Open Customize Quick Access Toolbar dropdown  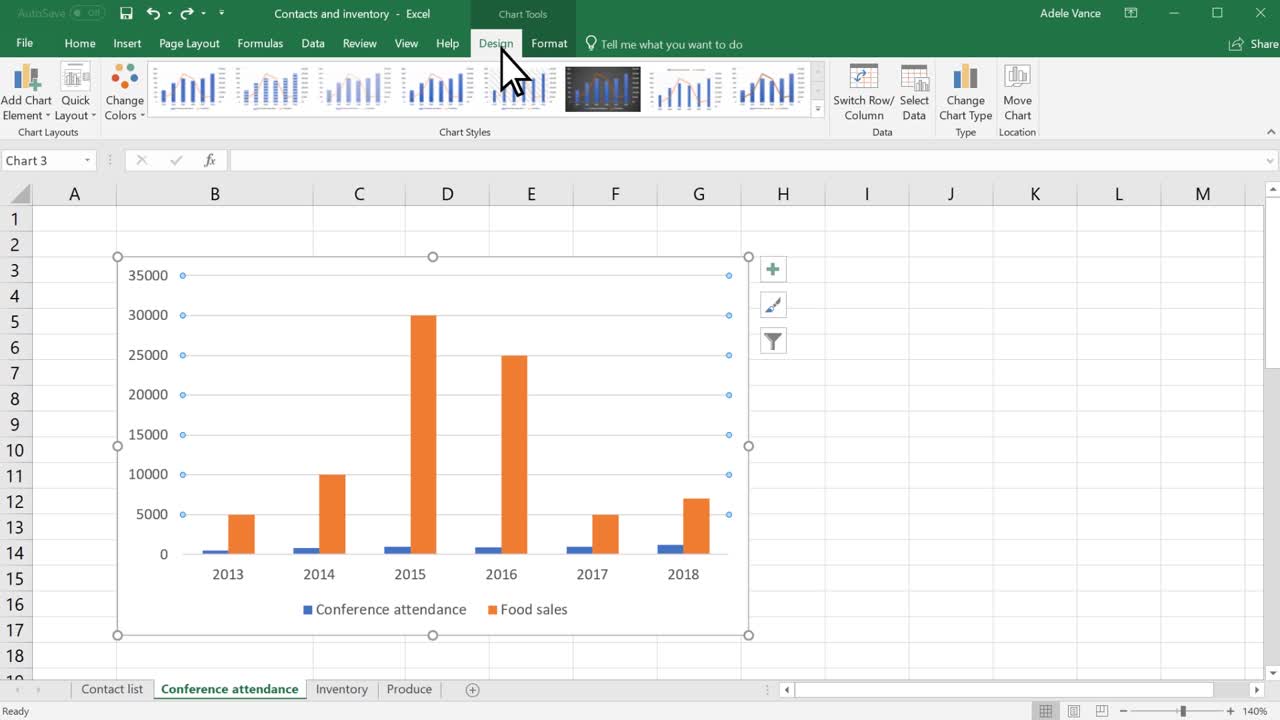(x=221, y=14)
